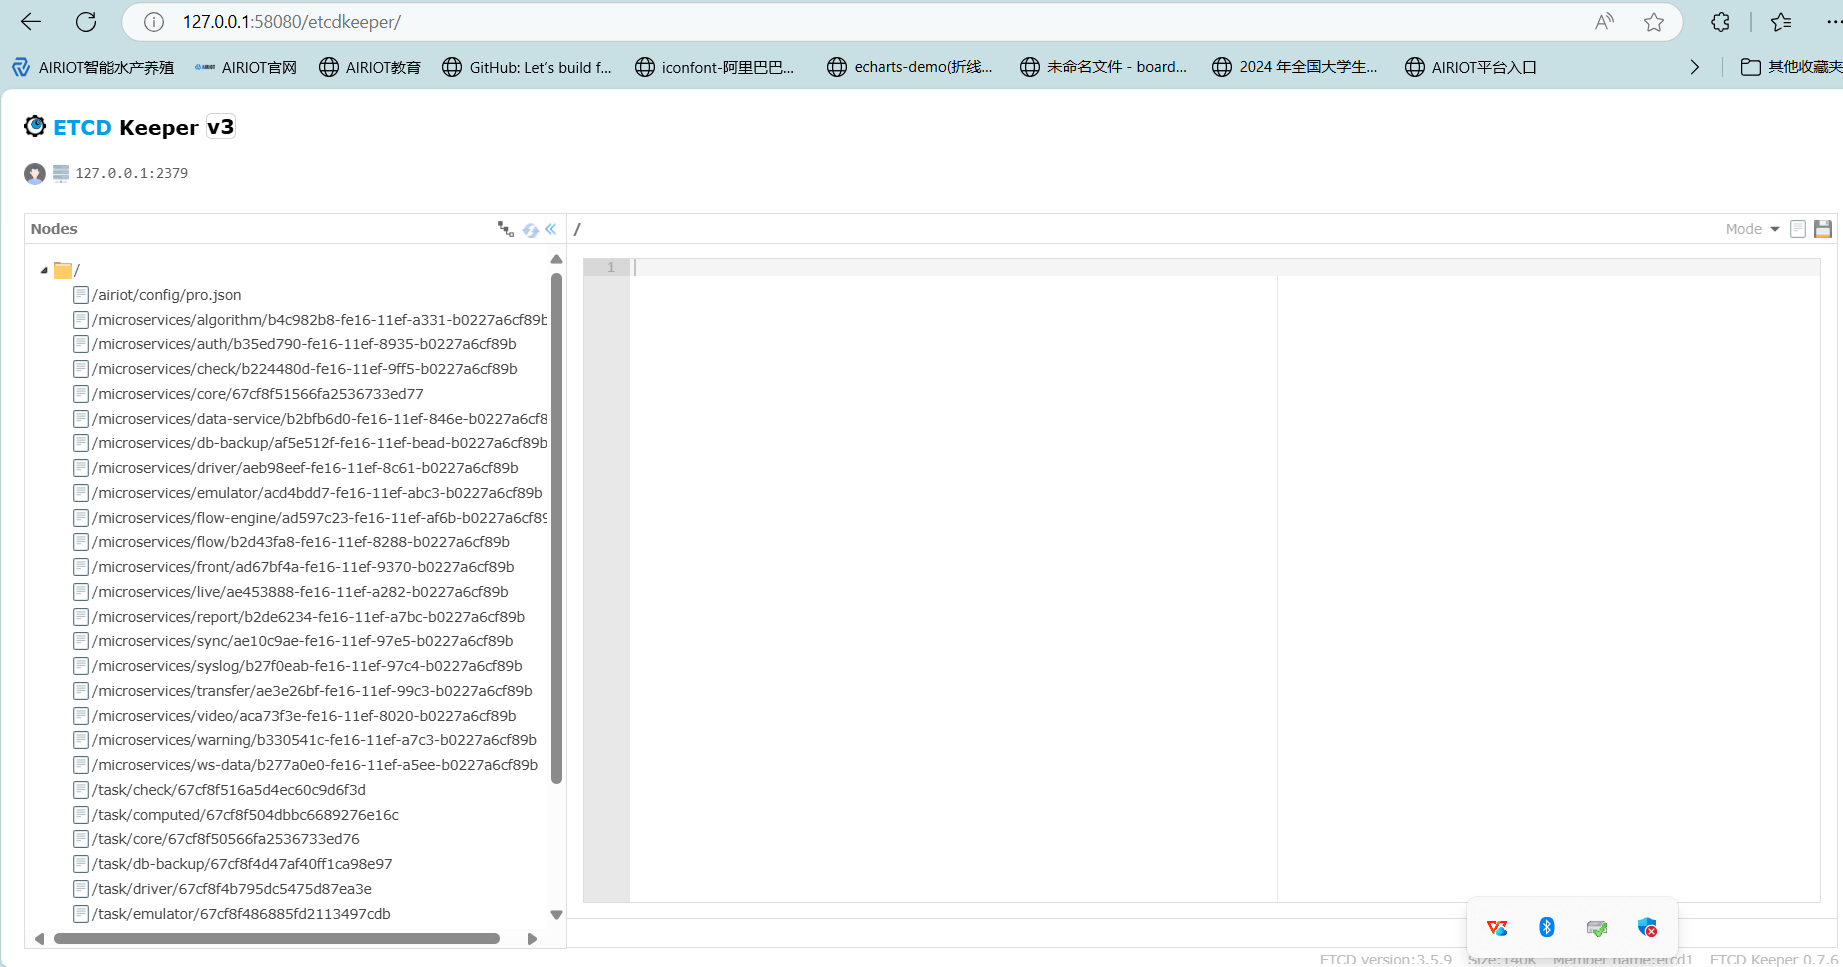The width and height of the screenshot is (1843, 967).
Task: Click the tree view icon in Nodes header
Action: tap(505, 229)
